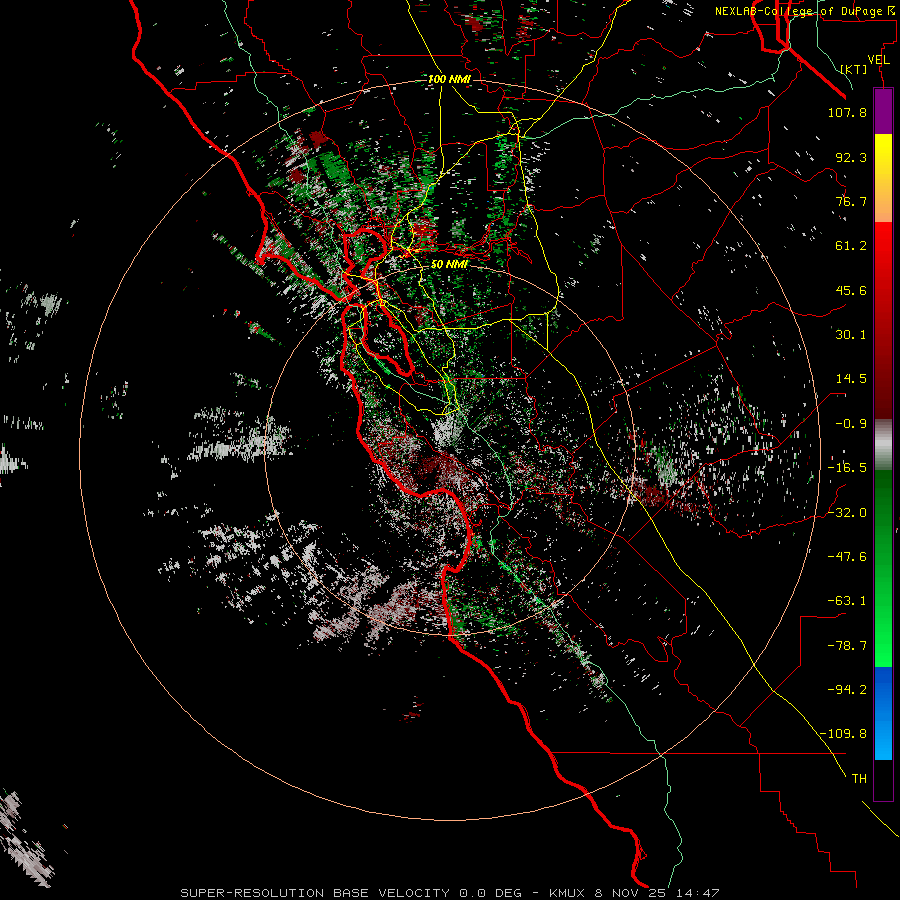Viewport: 900px width, 900px height.
Task: Select the 45.6 velocity scale value
Action: pos(851,290)
